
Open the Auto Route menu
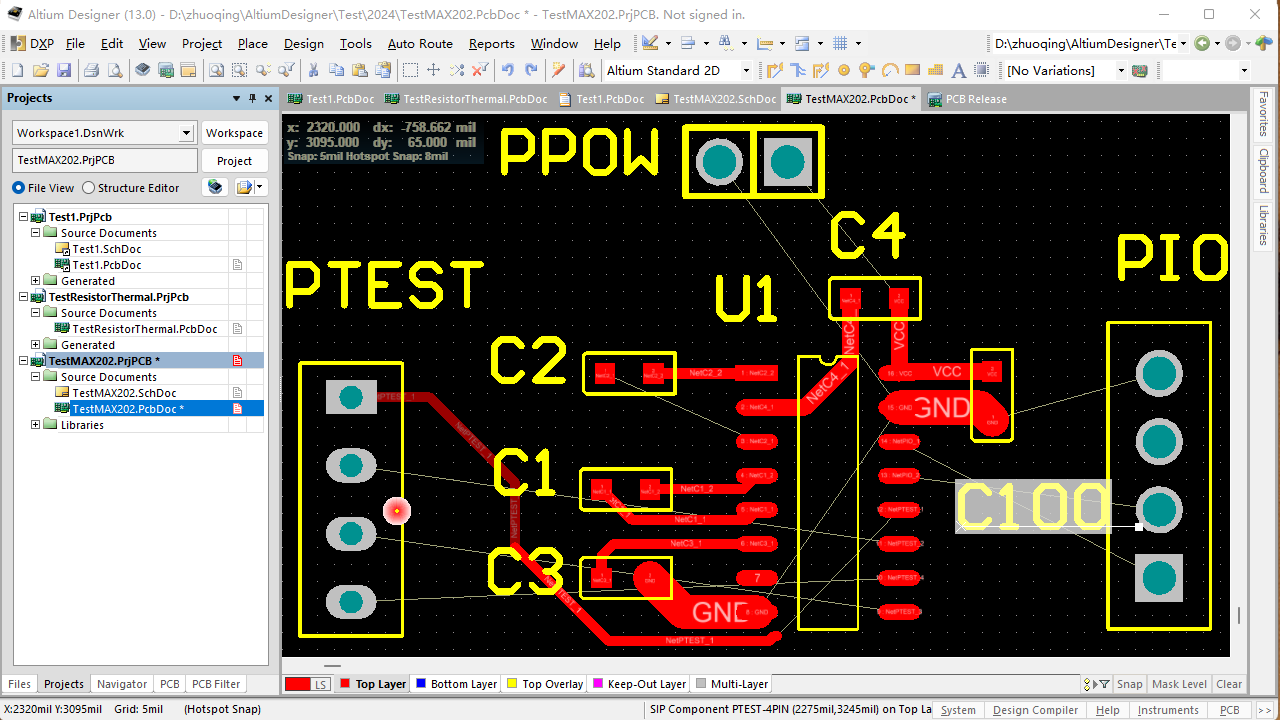420,43
